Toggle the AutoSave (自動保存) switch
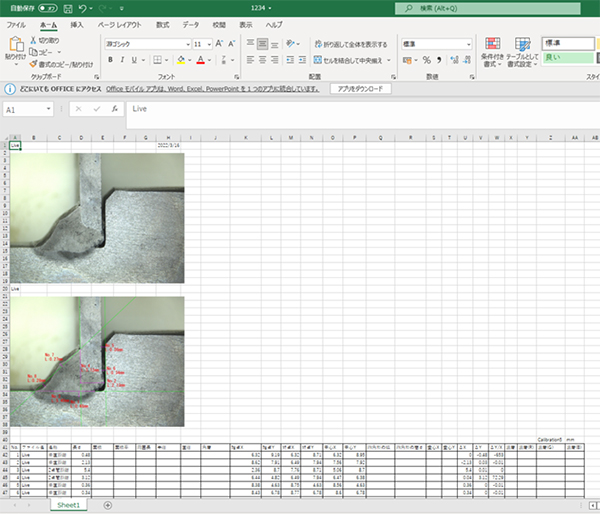 [x=46, y=8]
